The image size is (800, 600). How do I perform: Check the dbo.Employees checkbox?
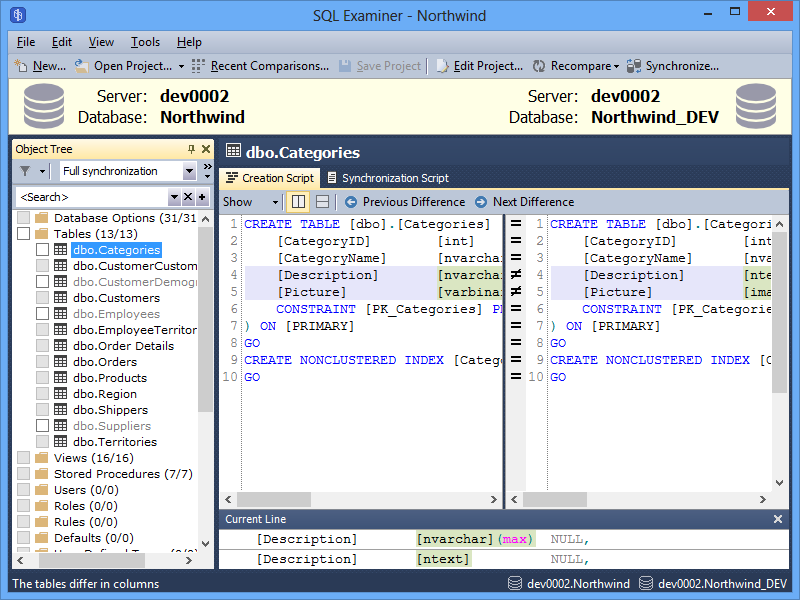click(x=42, y=314)
